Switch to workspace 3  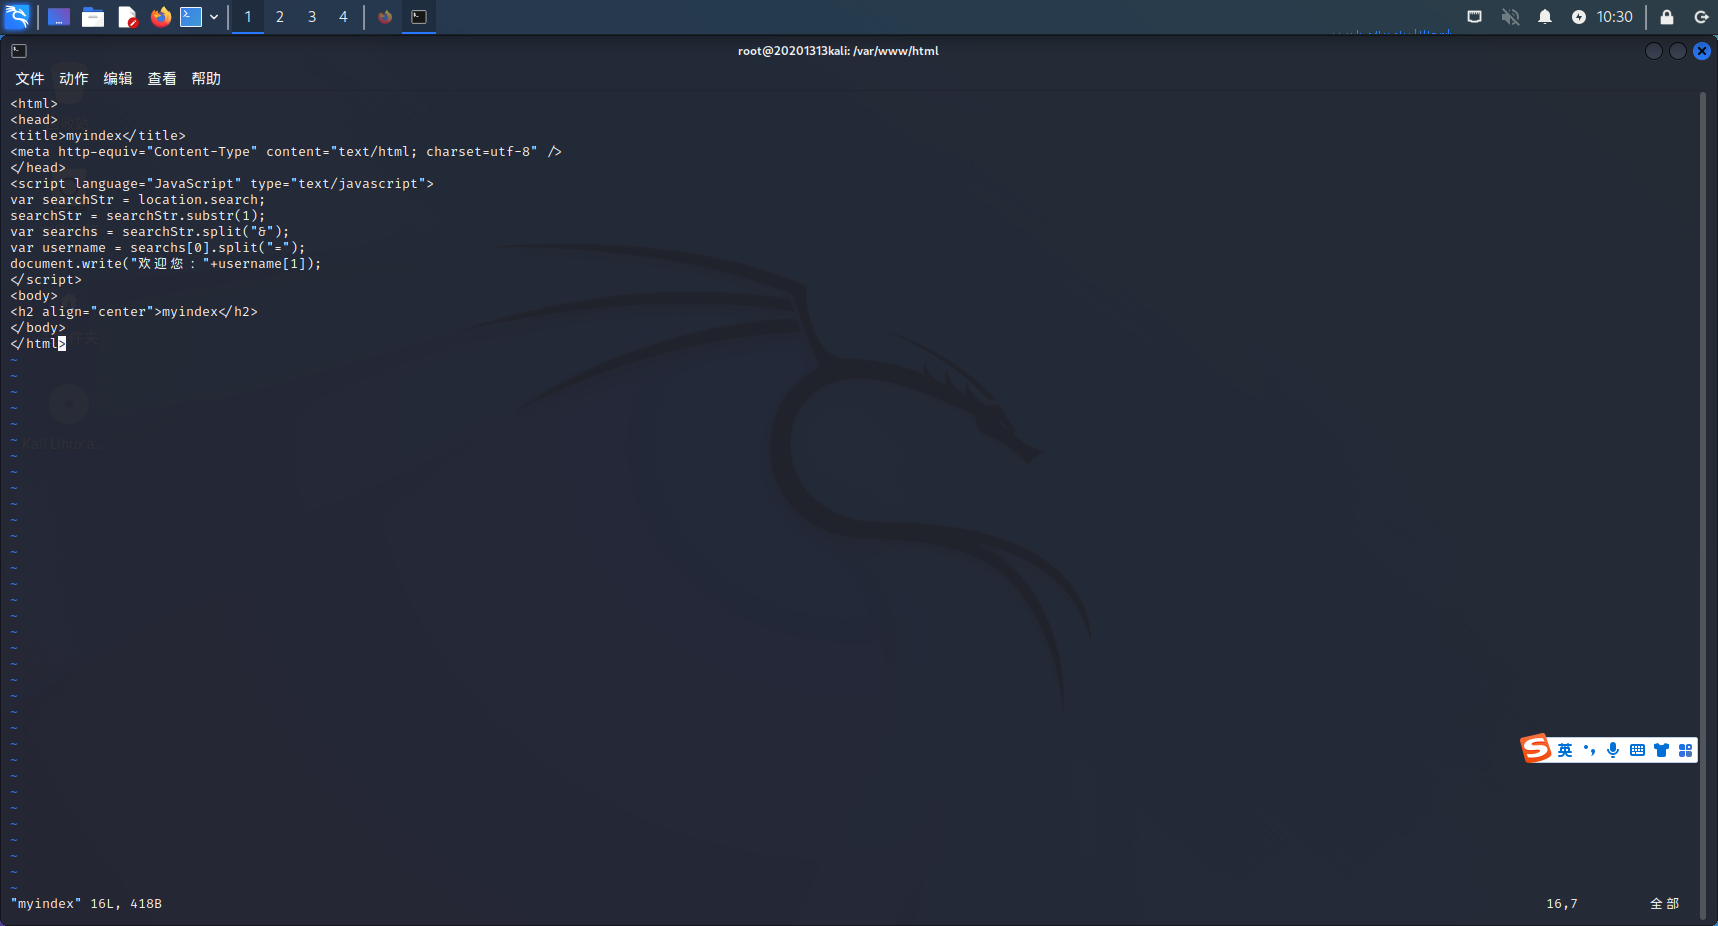pos(312,17)
